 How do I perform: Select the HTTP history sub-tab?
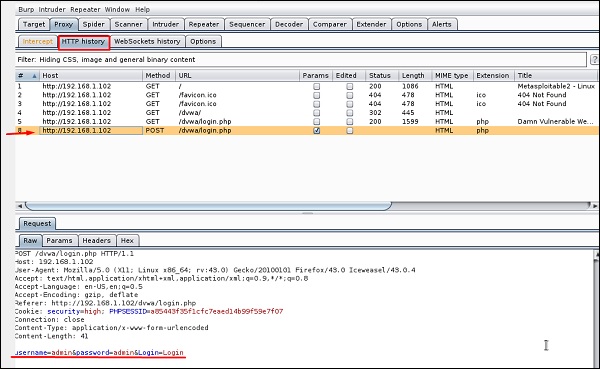coord(83,42)
